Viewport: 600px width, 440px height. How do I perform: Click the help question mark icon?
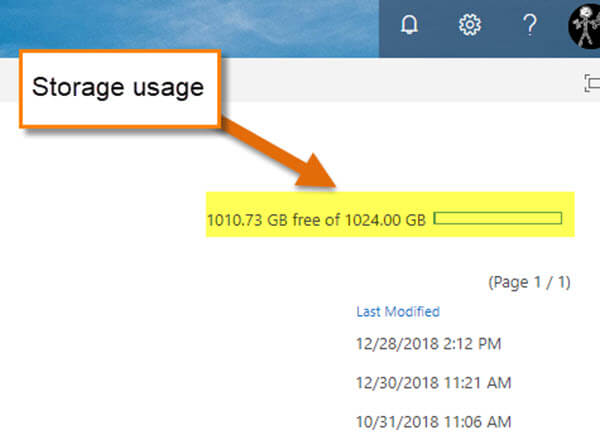pos(530,25)
